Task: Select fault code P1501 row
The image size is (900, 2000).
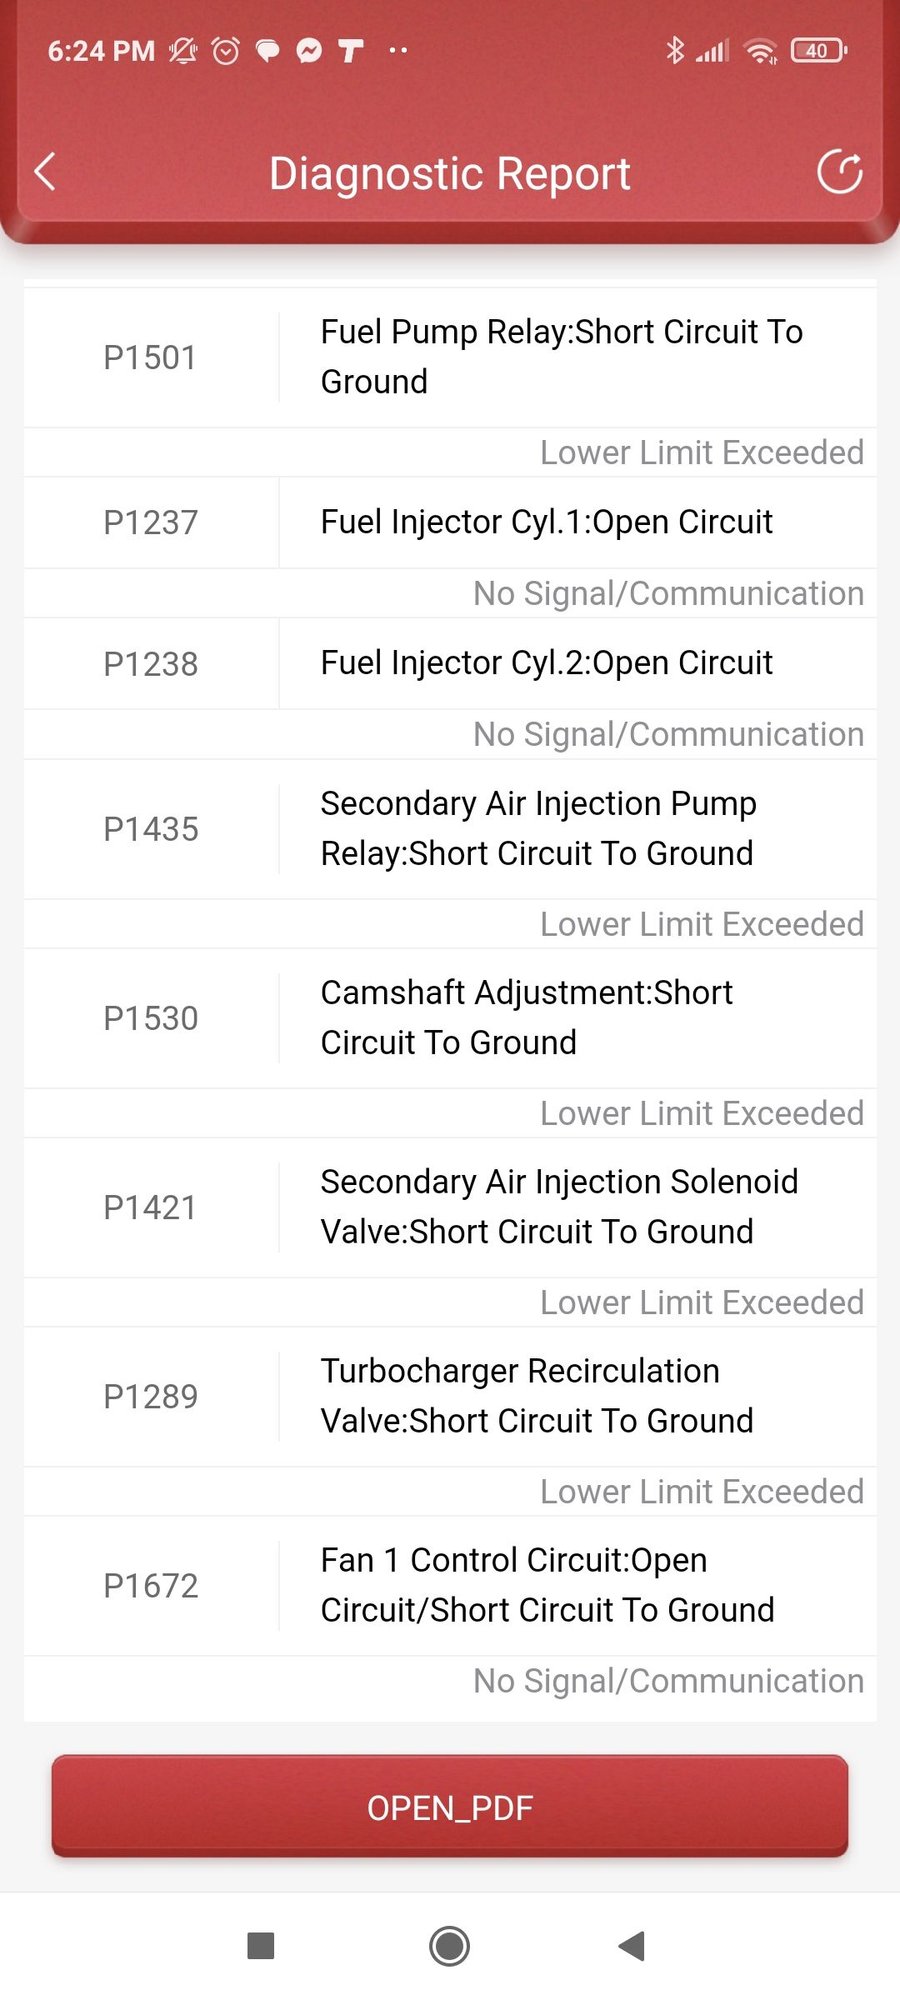Action: (x=150, y=357)
